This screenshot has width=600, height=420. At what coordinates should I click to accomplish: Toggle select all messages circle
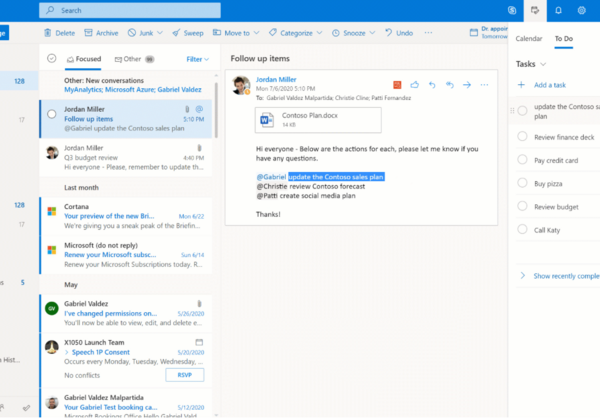coord(52,58)
